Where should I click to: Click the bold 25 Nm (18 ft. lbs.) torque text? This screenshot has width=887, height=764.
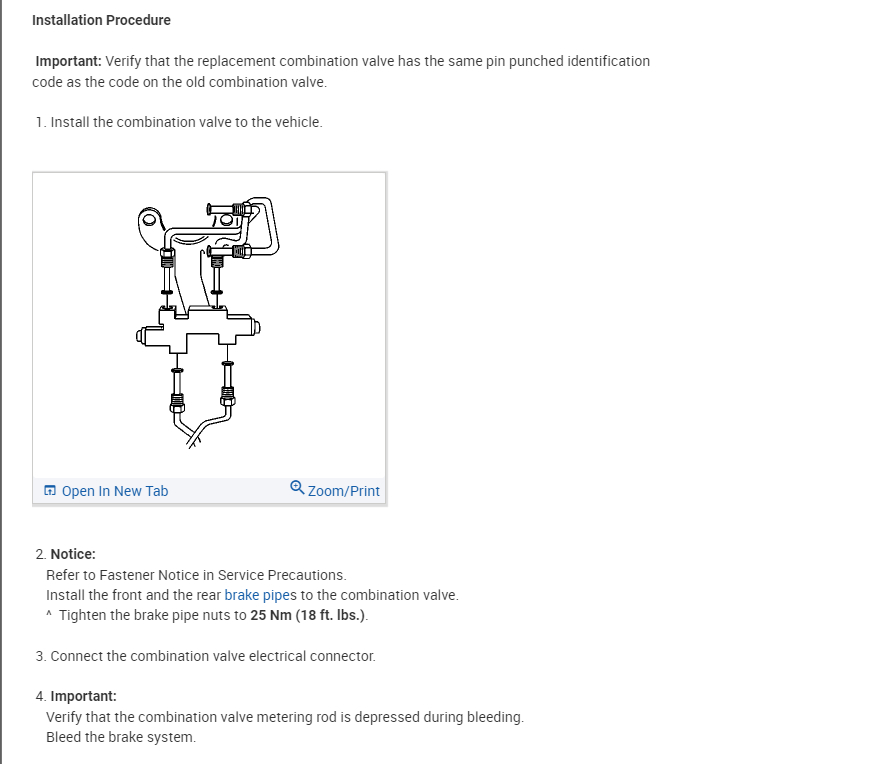point(308,615)
